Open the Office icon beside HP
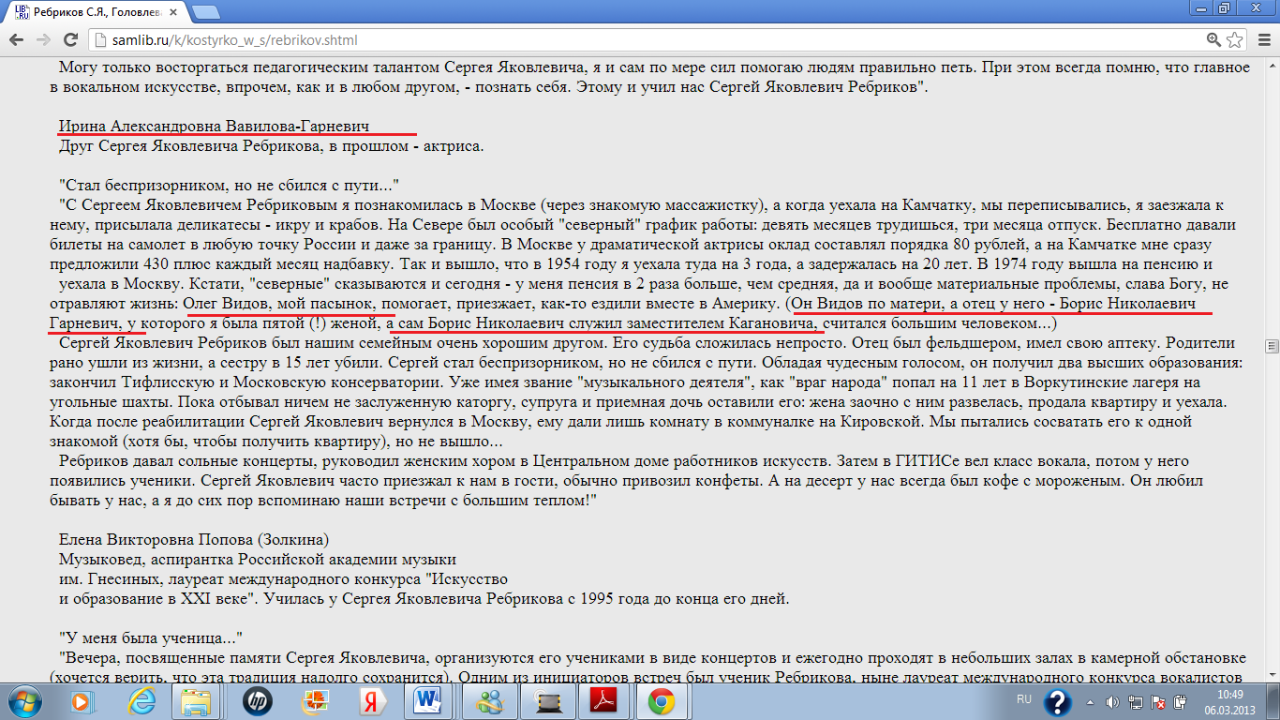Viewport: 1280px width, 720px height. coord(315,702)
